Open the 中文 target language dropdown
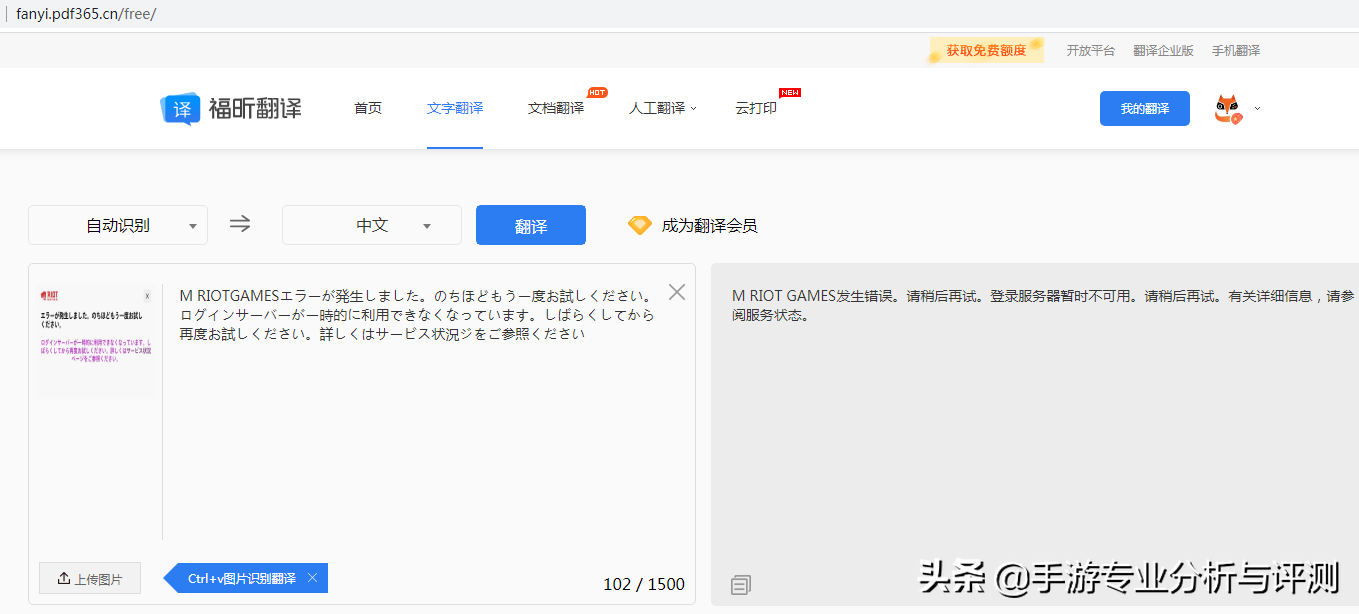This screenshot has height=614, width=1359. coord(372,225)
